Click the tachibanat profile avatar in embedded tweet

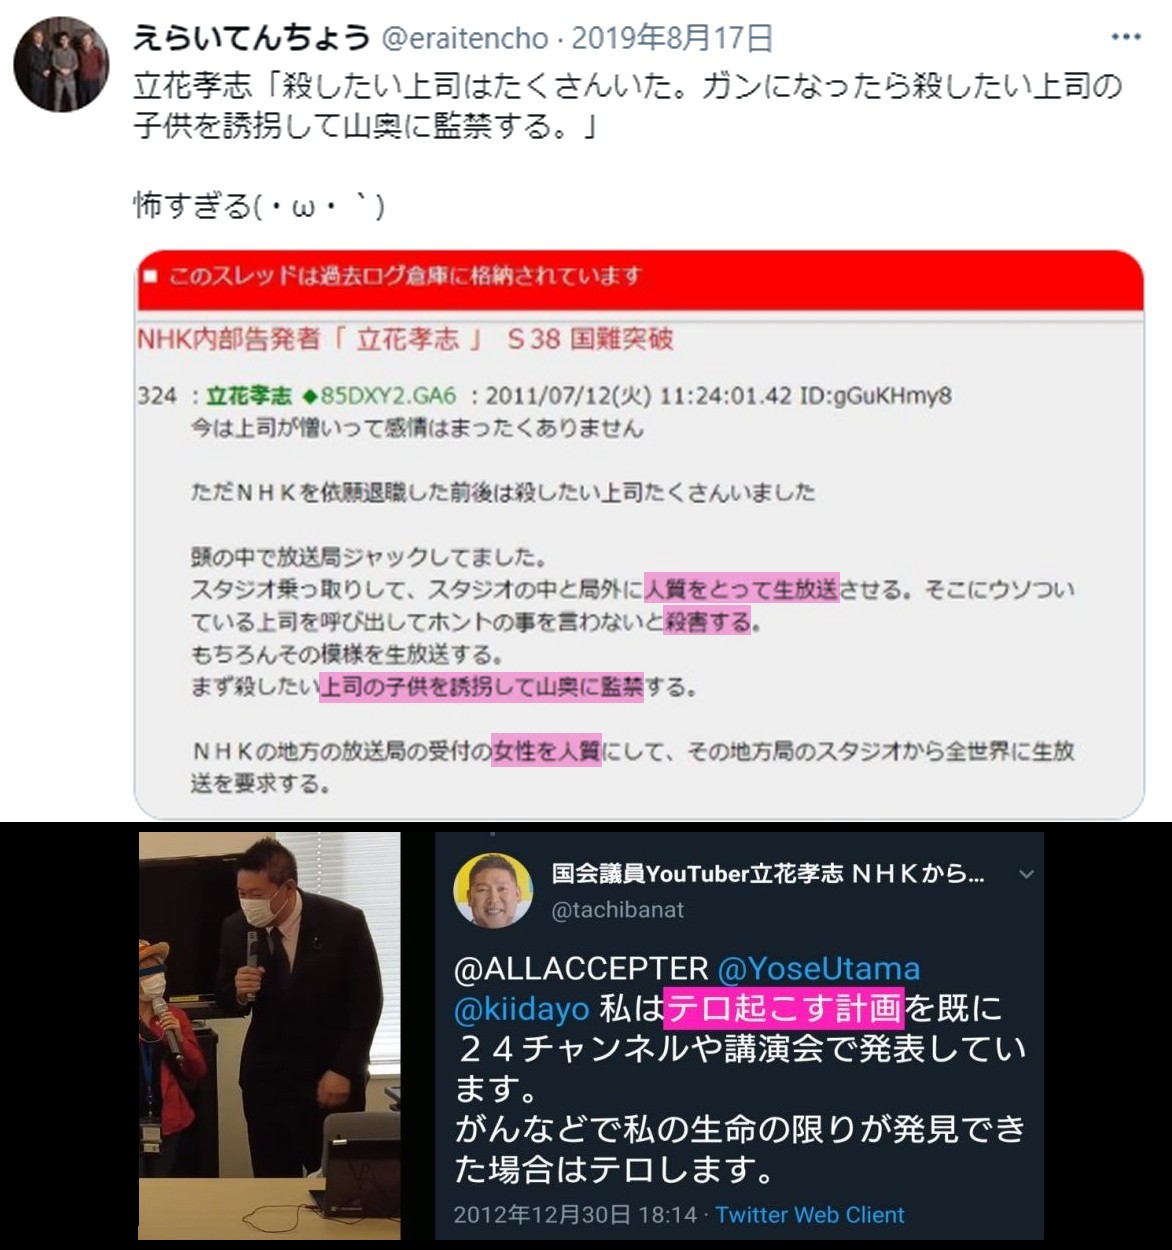(493, 890)
